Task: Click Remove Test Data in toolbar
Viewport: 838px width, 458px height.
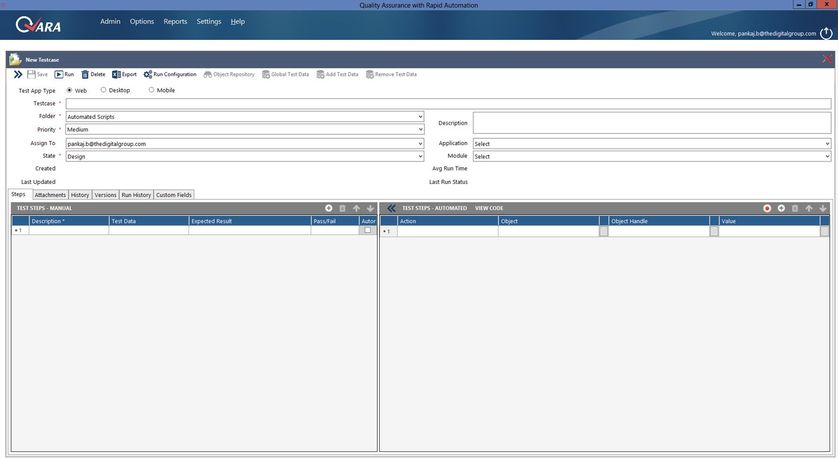Action: click(x=391, y=74)
